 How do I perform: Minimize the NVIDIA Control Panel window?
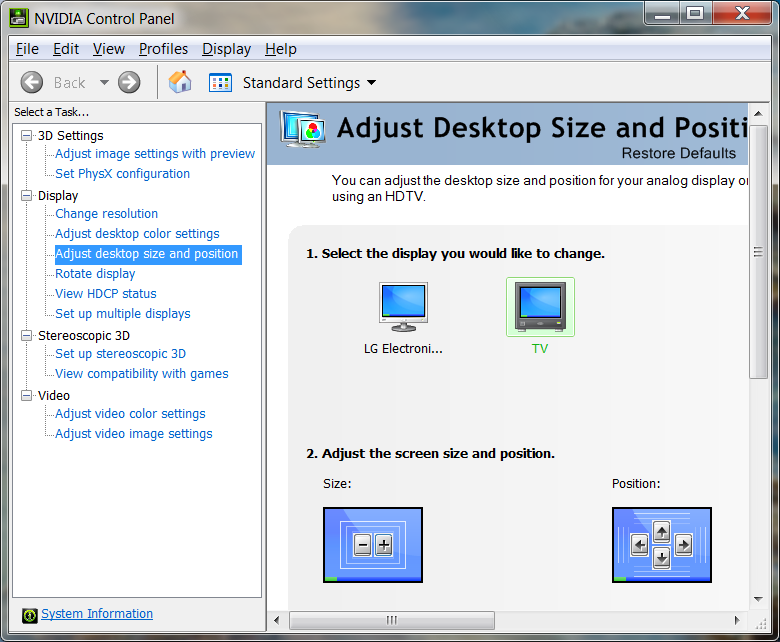click(662, 14)
